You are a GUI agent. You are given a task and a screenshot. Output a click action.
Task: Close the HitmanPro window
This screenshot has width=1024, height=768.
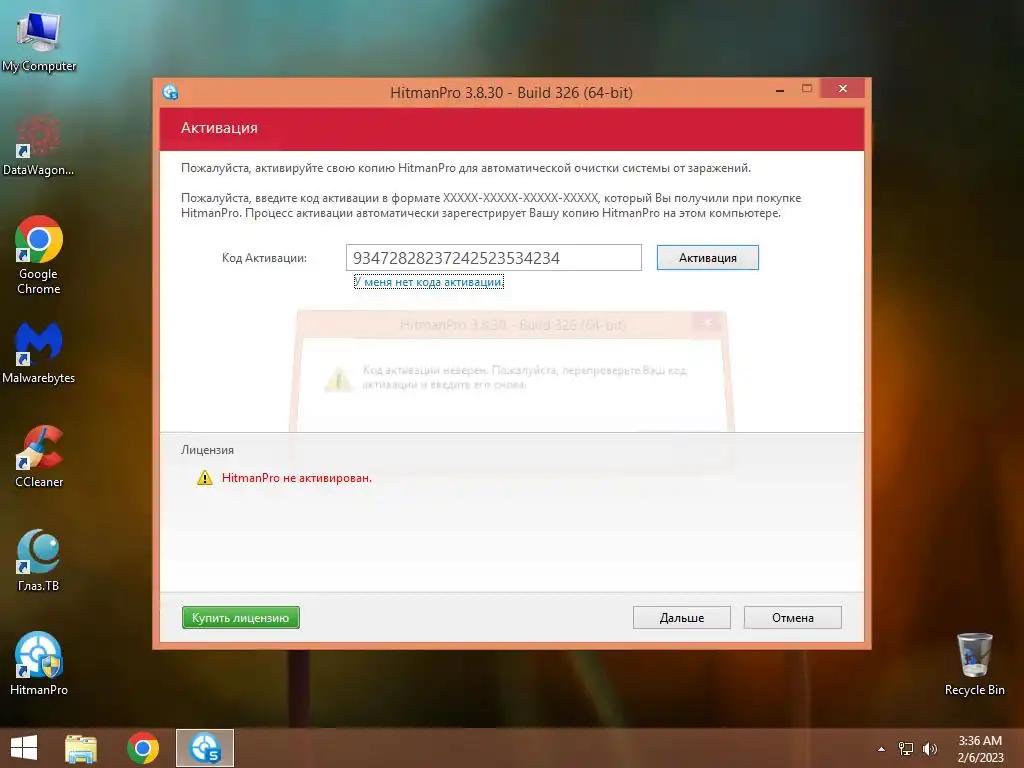pyautogui.click(x=842, y=88)
